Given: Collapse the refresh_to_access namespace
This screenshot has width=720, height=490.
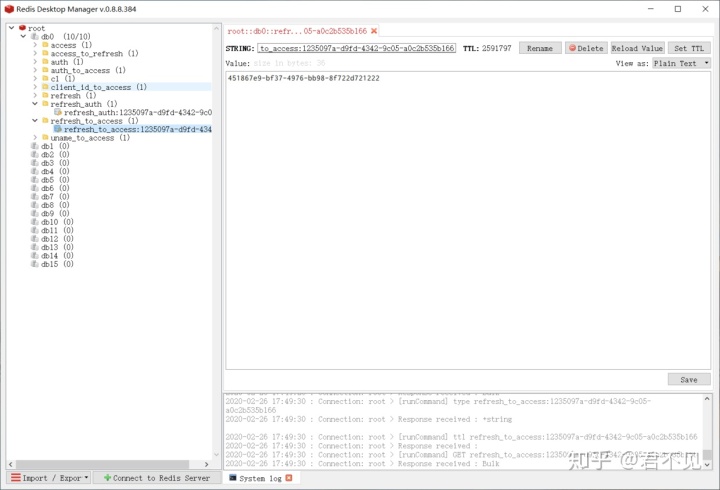Looking at the screenshot, I should pyautogui.click(x=35, y=121).
